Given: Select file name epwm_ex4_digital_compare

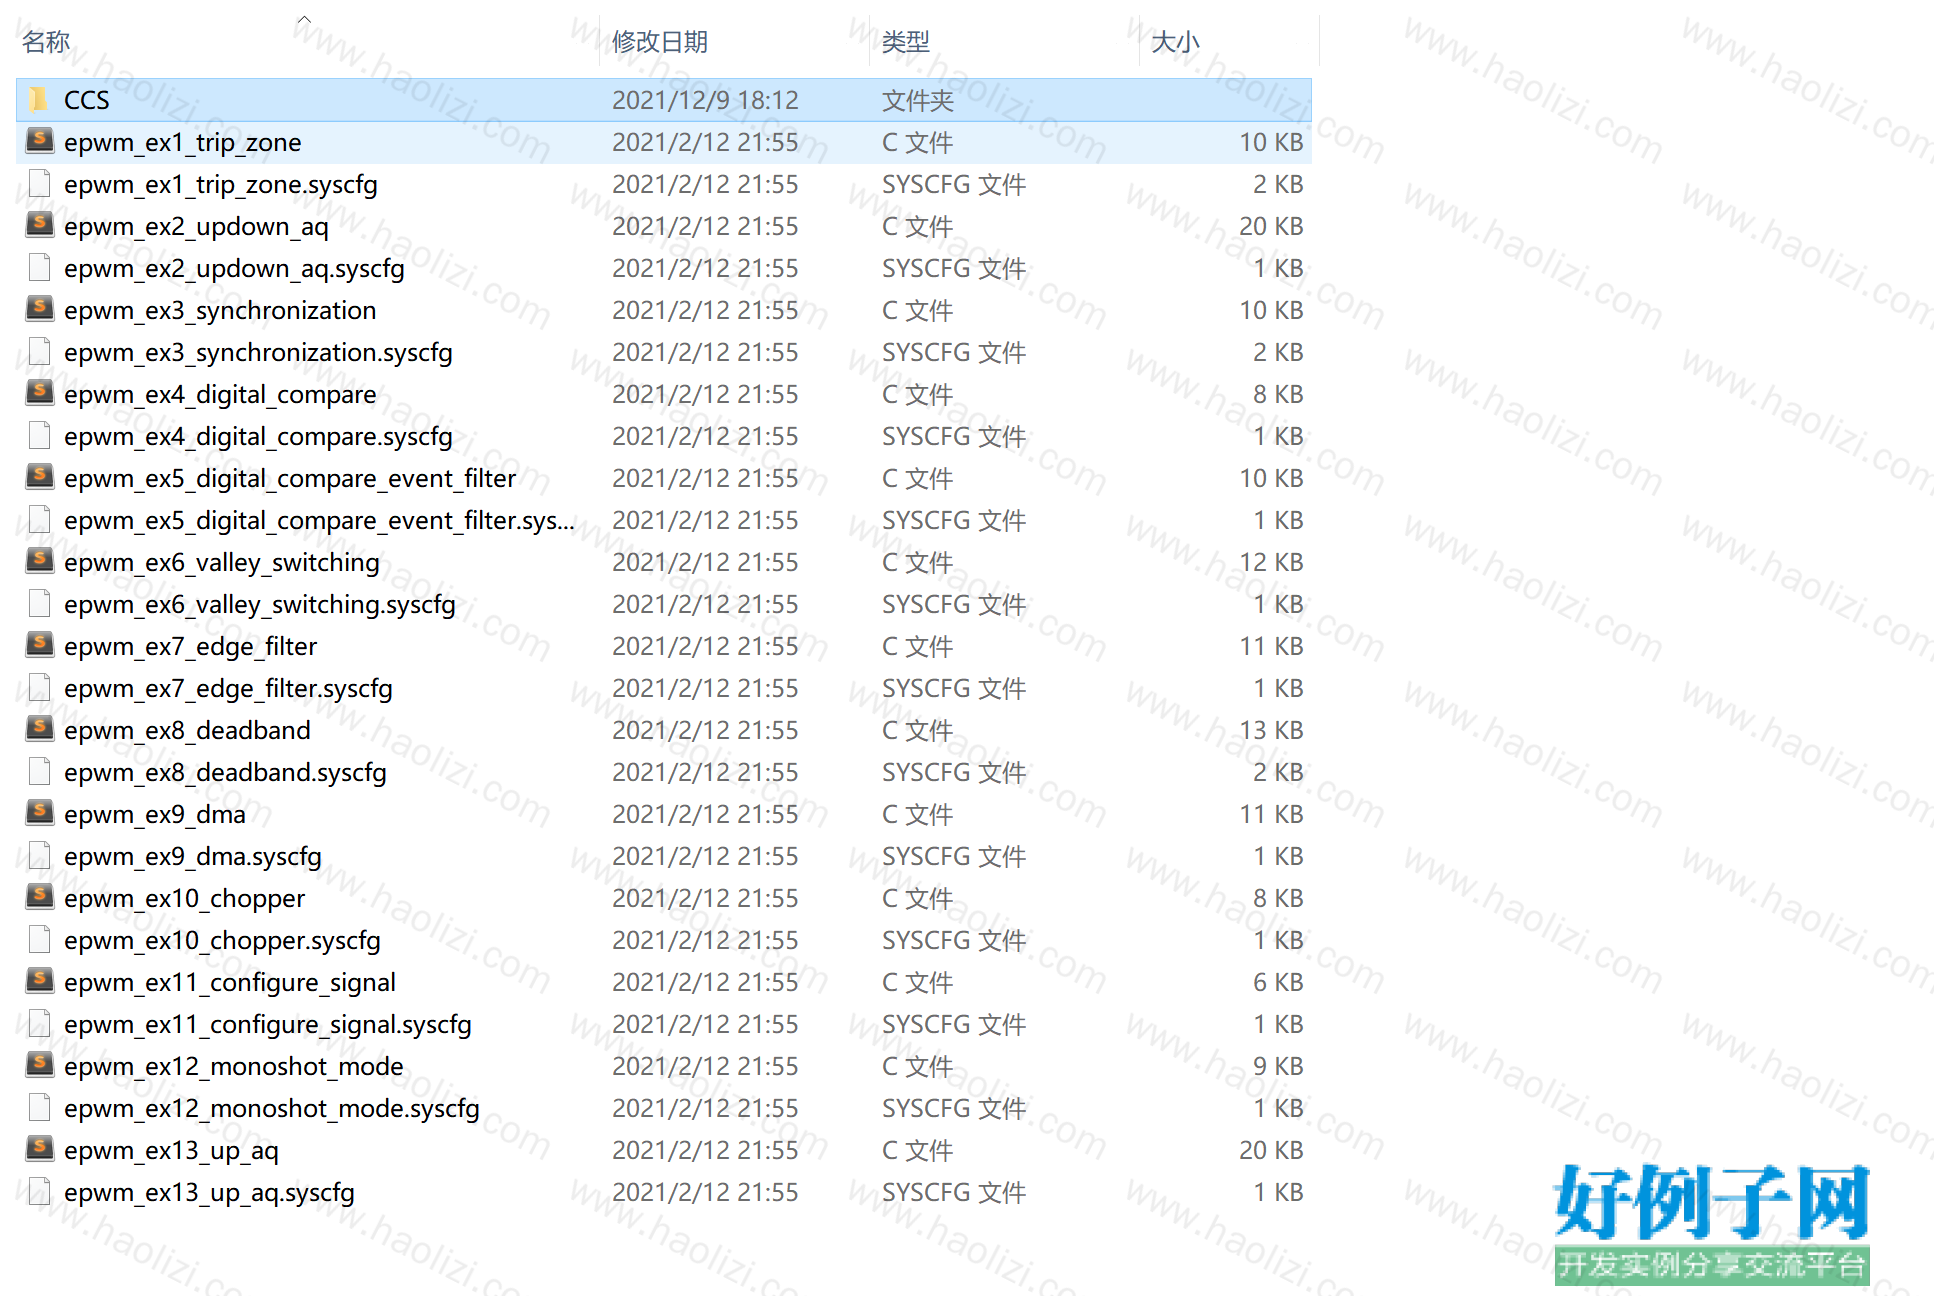Looking at the screenshot, I should pyautogui.click(x=220, y=394).
